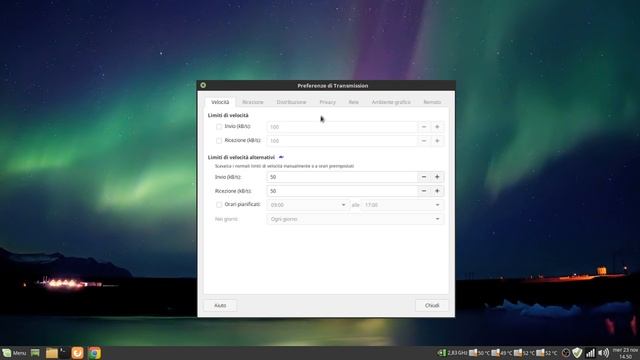Click the panel clock showing 14:50
The image size is (640, 360).
click(x=625, y=353)
